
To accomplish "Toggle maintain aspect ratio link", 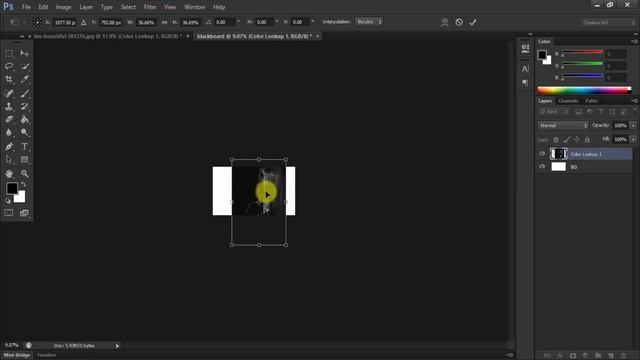I will point(164,22).
